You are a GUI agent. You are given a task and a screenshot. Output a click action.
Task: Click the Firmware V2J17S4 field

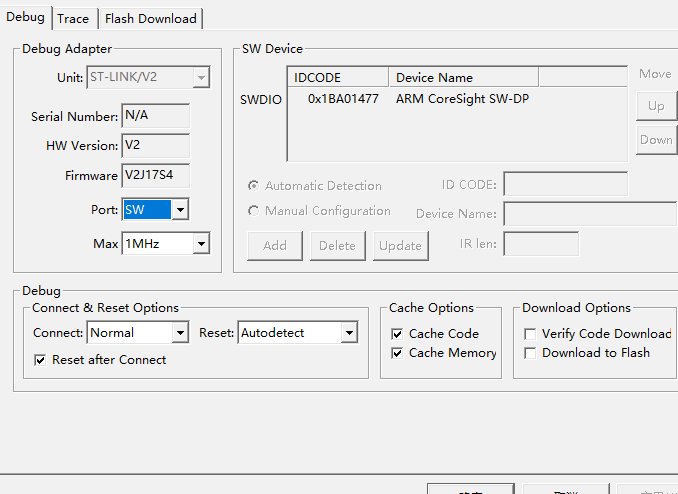tap(156, 175)
